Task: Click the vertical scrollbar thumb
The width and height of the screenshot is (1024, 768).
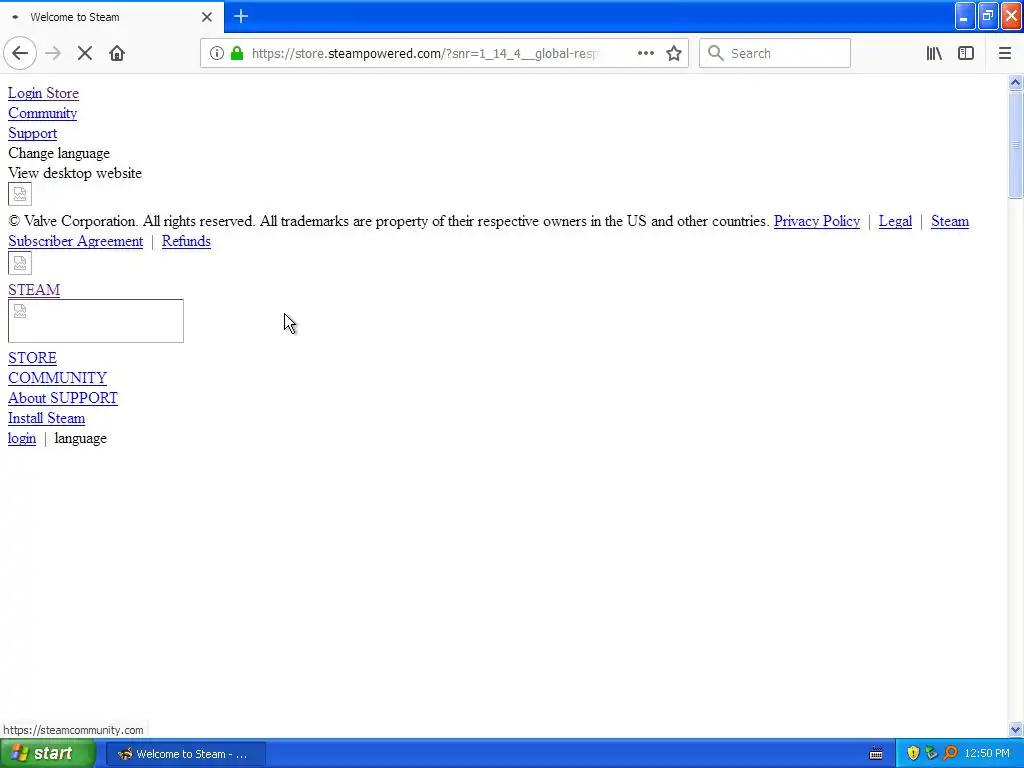Action: 1016,145
